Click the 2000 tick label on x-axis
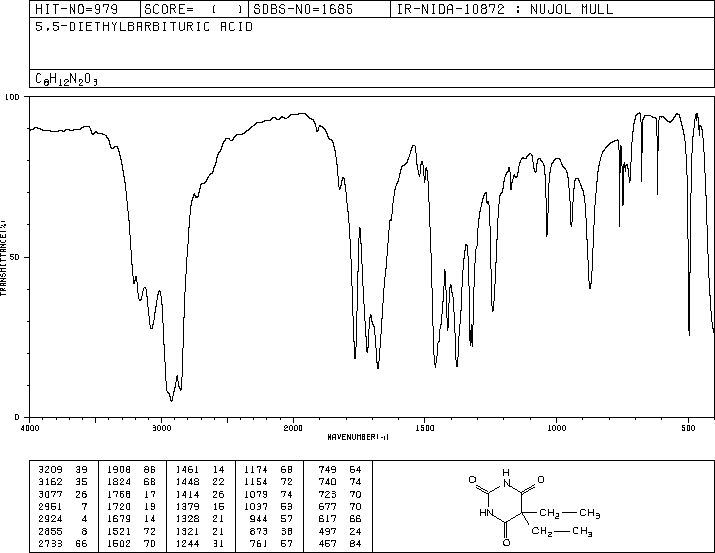Viewport: 715px width, 553px height. 293,428
